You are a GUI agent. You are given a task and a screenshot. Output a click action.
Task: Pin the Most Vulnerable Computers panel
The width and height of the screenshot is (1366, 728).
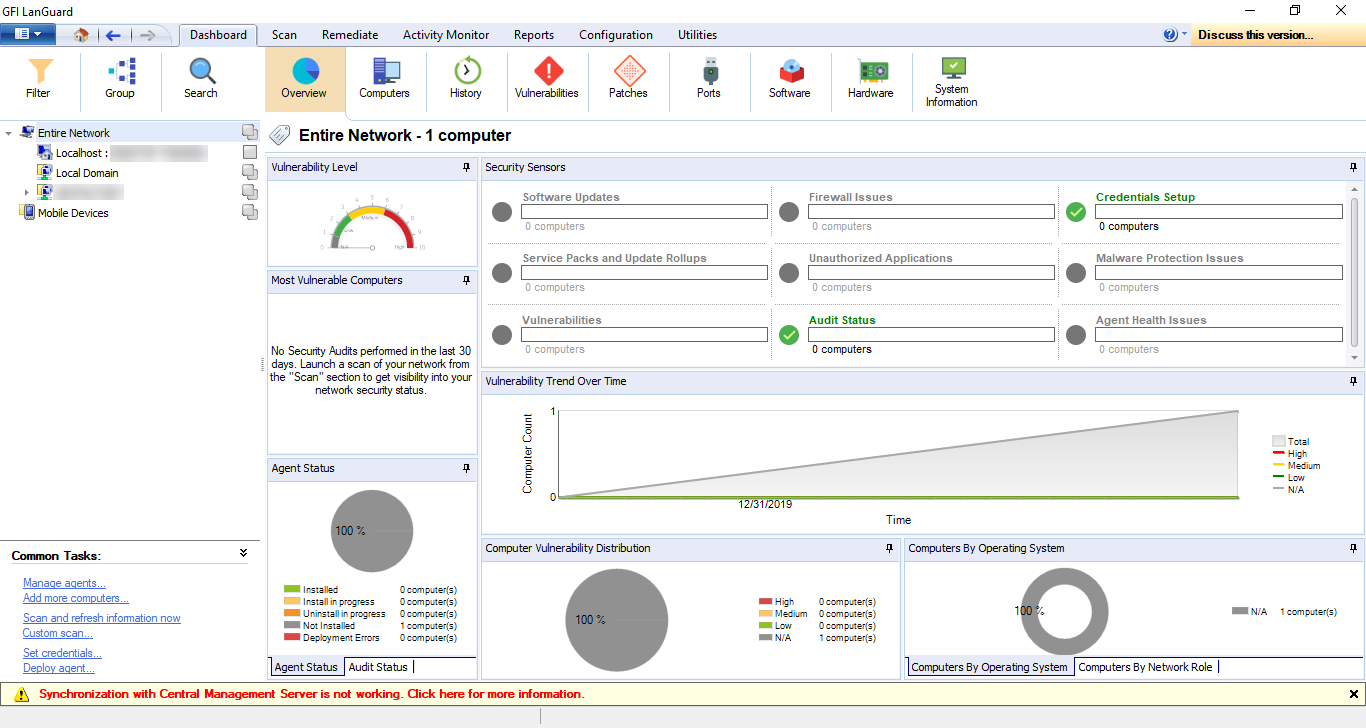[x=466, y=280]
